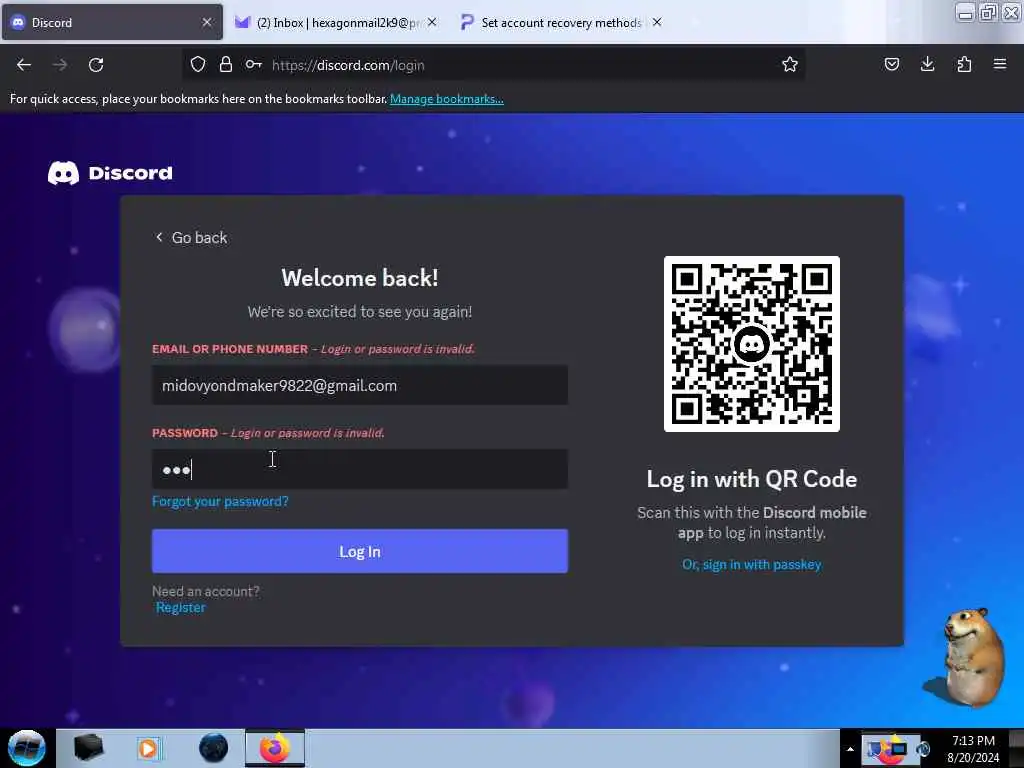Open the dark globe taskbar icon
Screen dimensions: 1024x768
point(214,748)
